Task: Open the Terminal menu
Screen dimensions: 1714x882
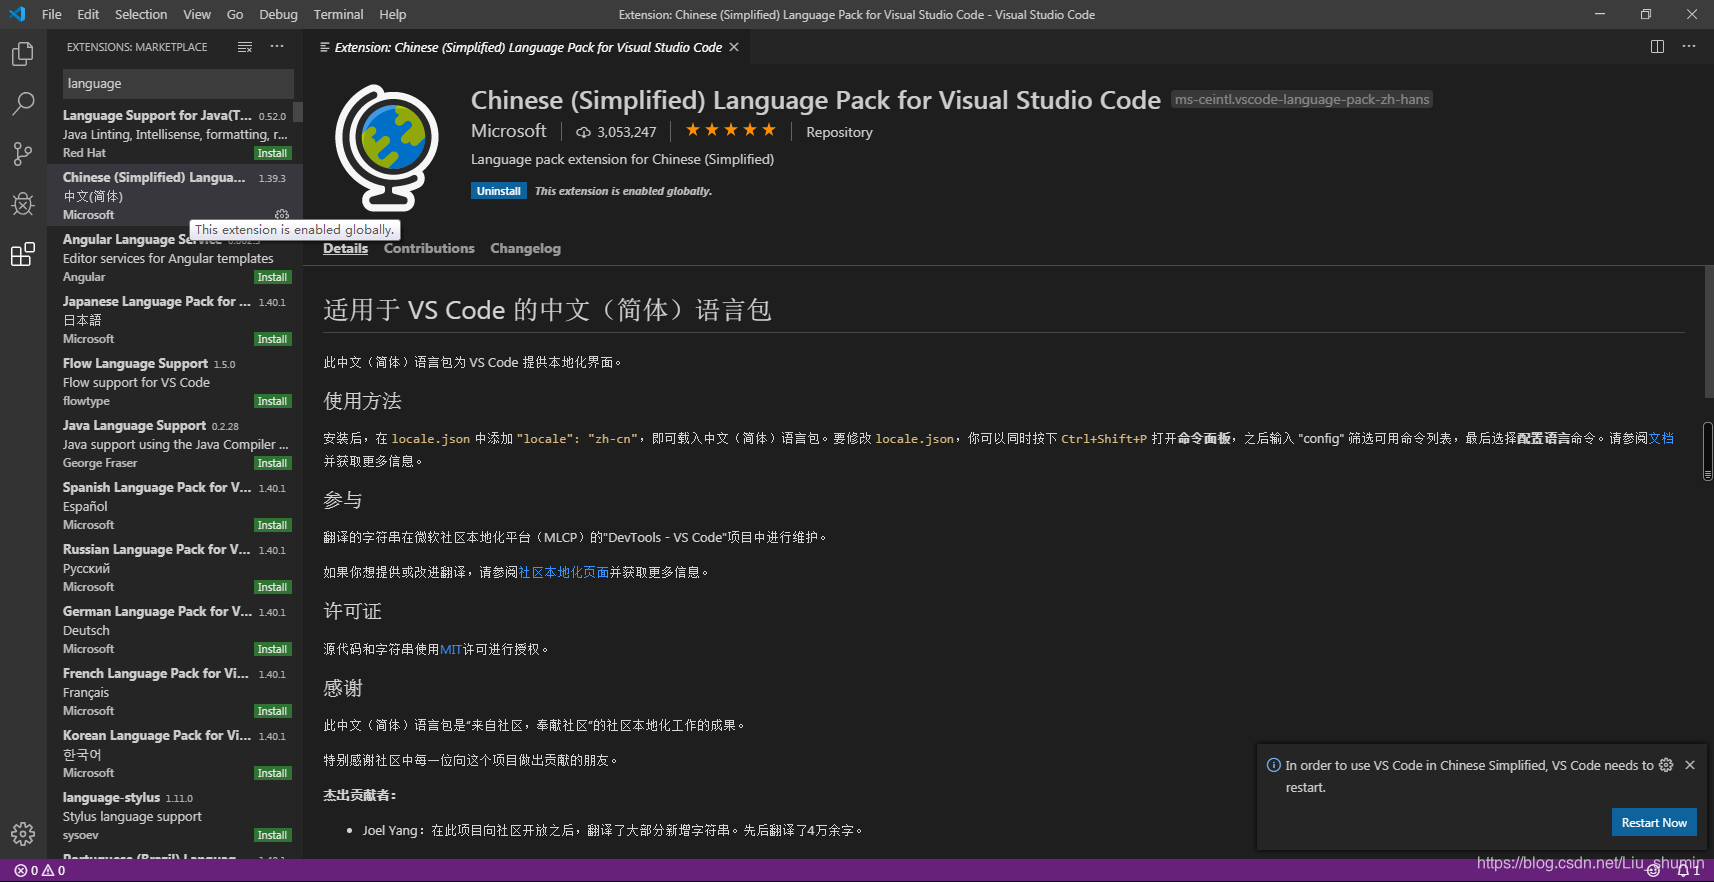Action: coord(338,14)
